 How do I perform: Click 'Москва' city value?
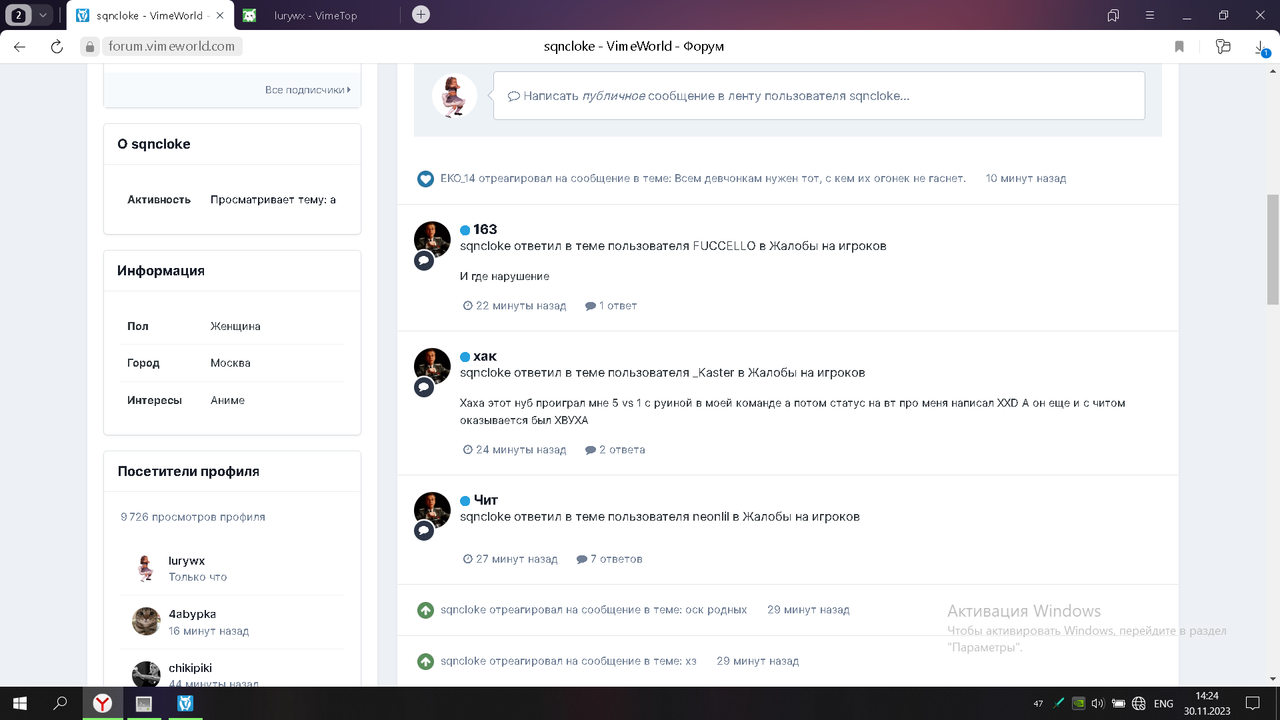[x=230, y=363]
